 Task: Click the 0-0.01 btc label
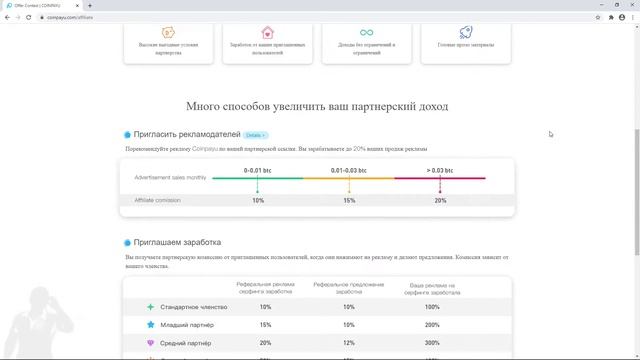coord(258,171)
